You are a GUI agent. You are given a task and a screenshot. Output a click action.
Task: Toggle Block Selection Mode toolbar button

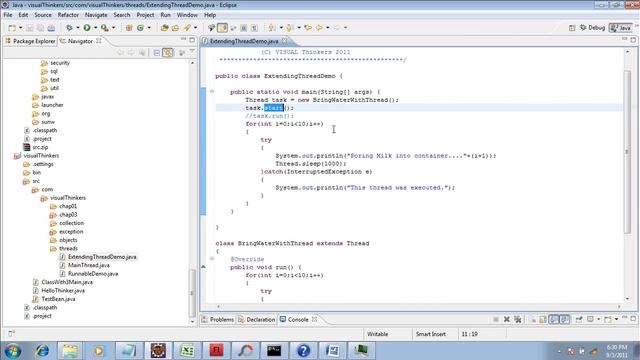pyautogui.click(x=244, y=28)
